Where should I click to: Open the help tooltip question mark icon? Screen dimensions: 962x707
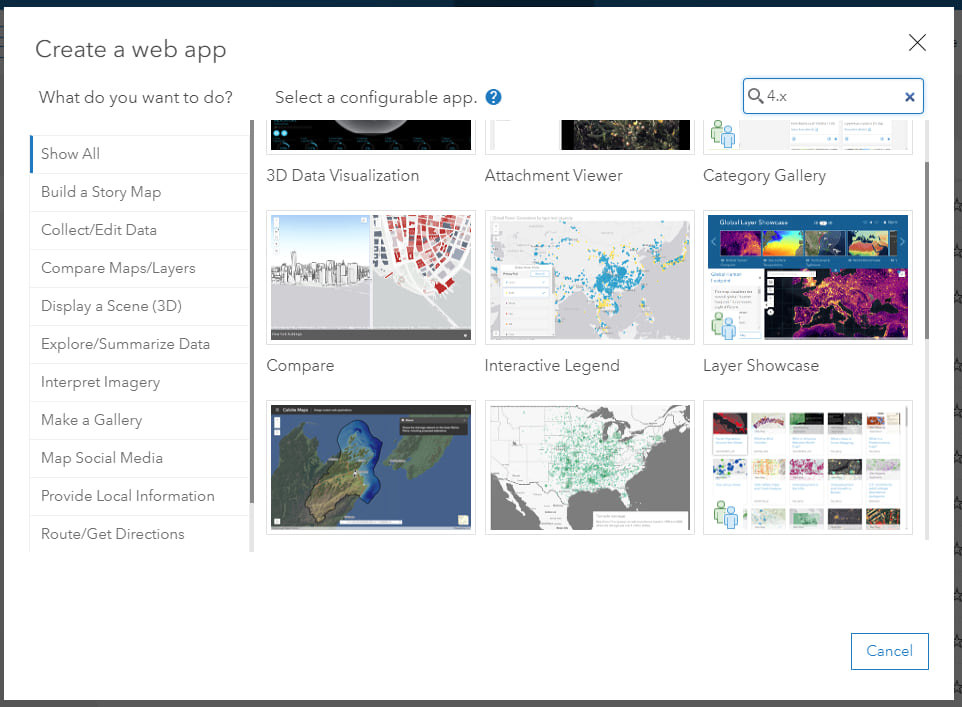point(493,97)
